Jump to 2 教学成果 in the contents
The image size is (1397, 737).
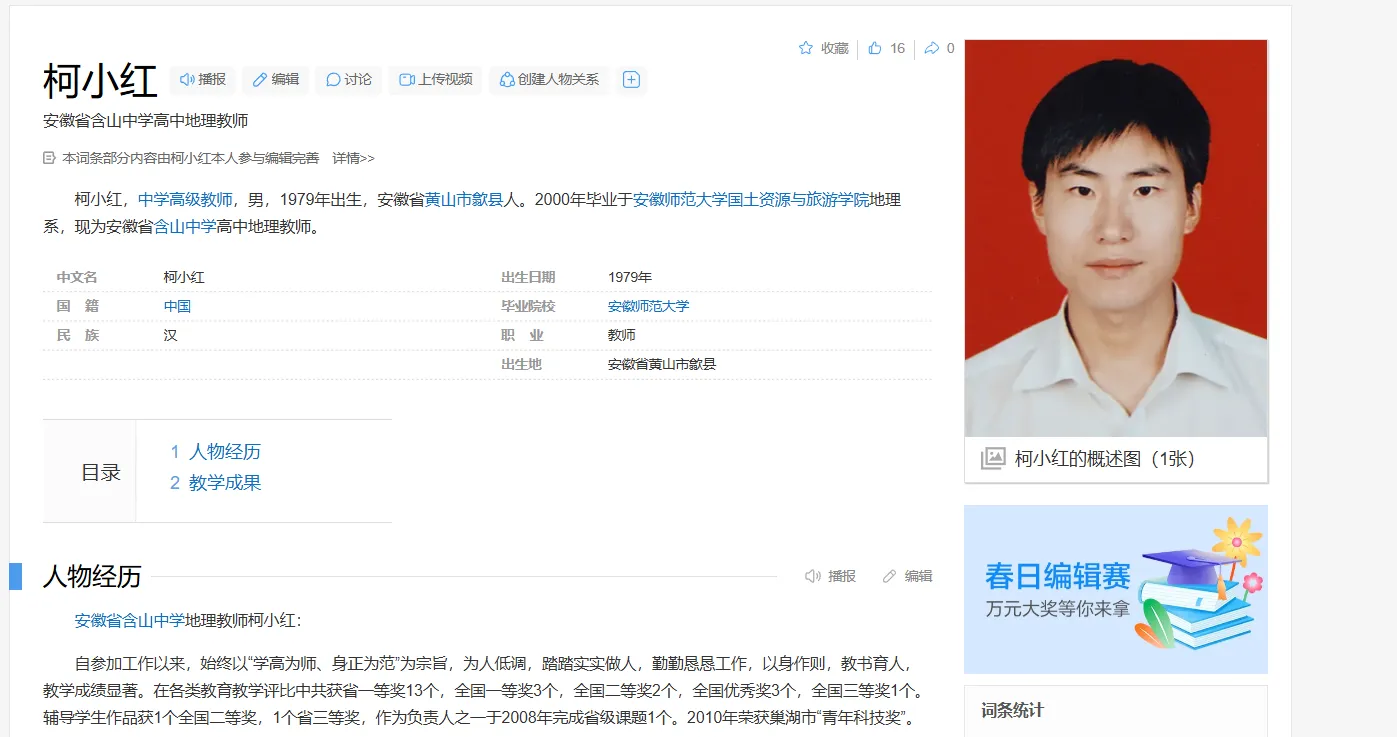[x=215, y=483]
